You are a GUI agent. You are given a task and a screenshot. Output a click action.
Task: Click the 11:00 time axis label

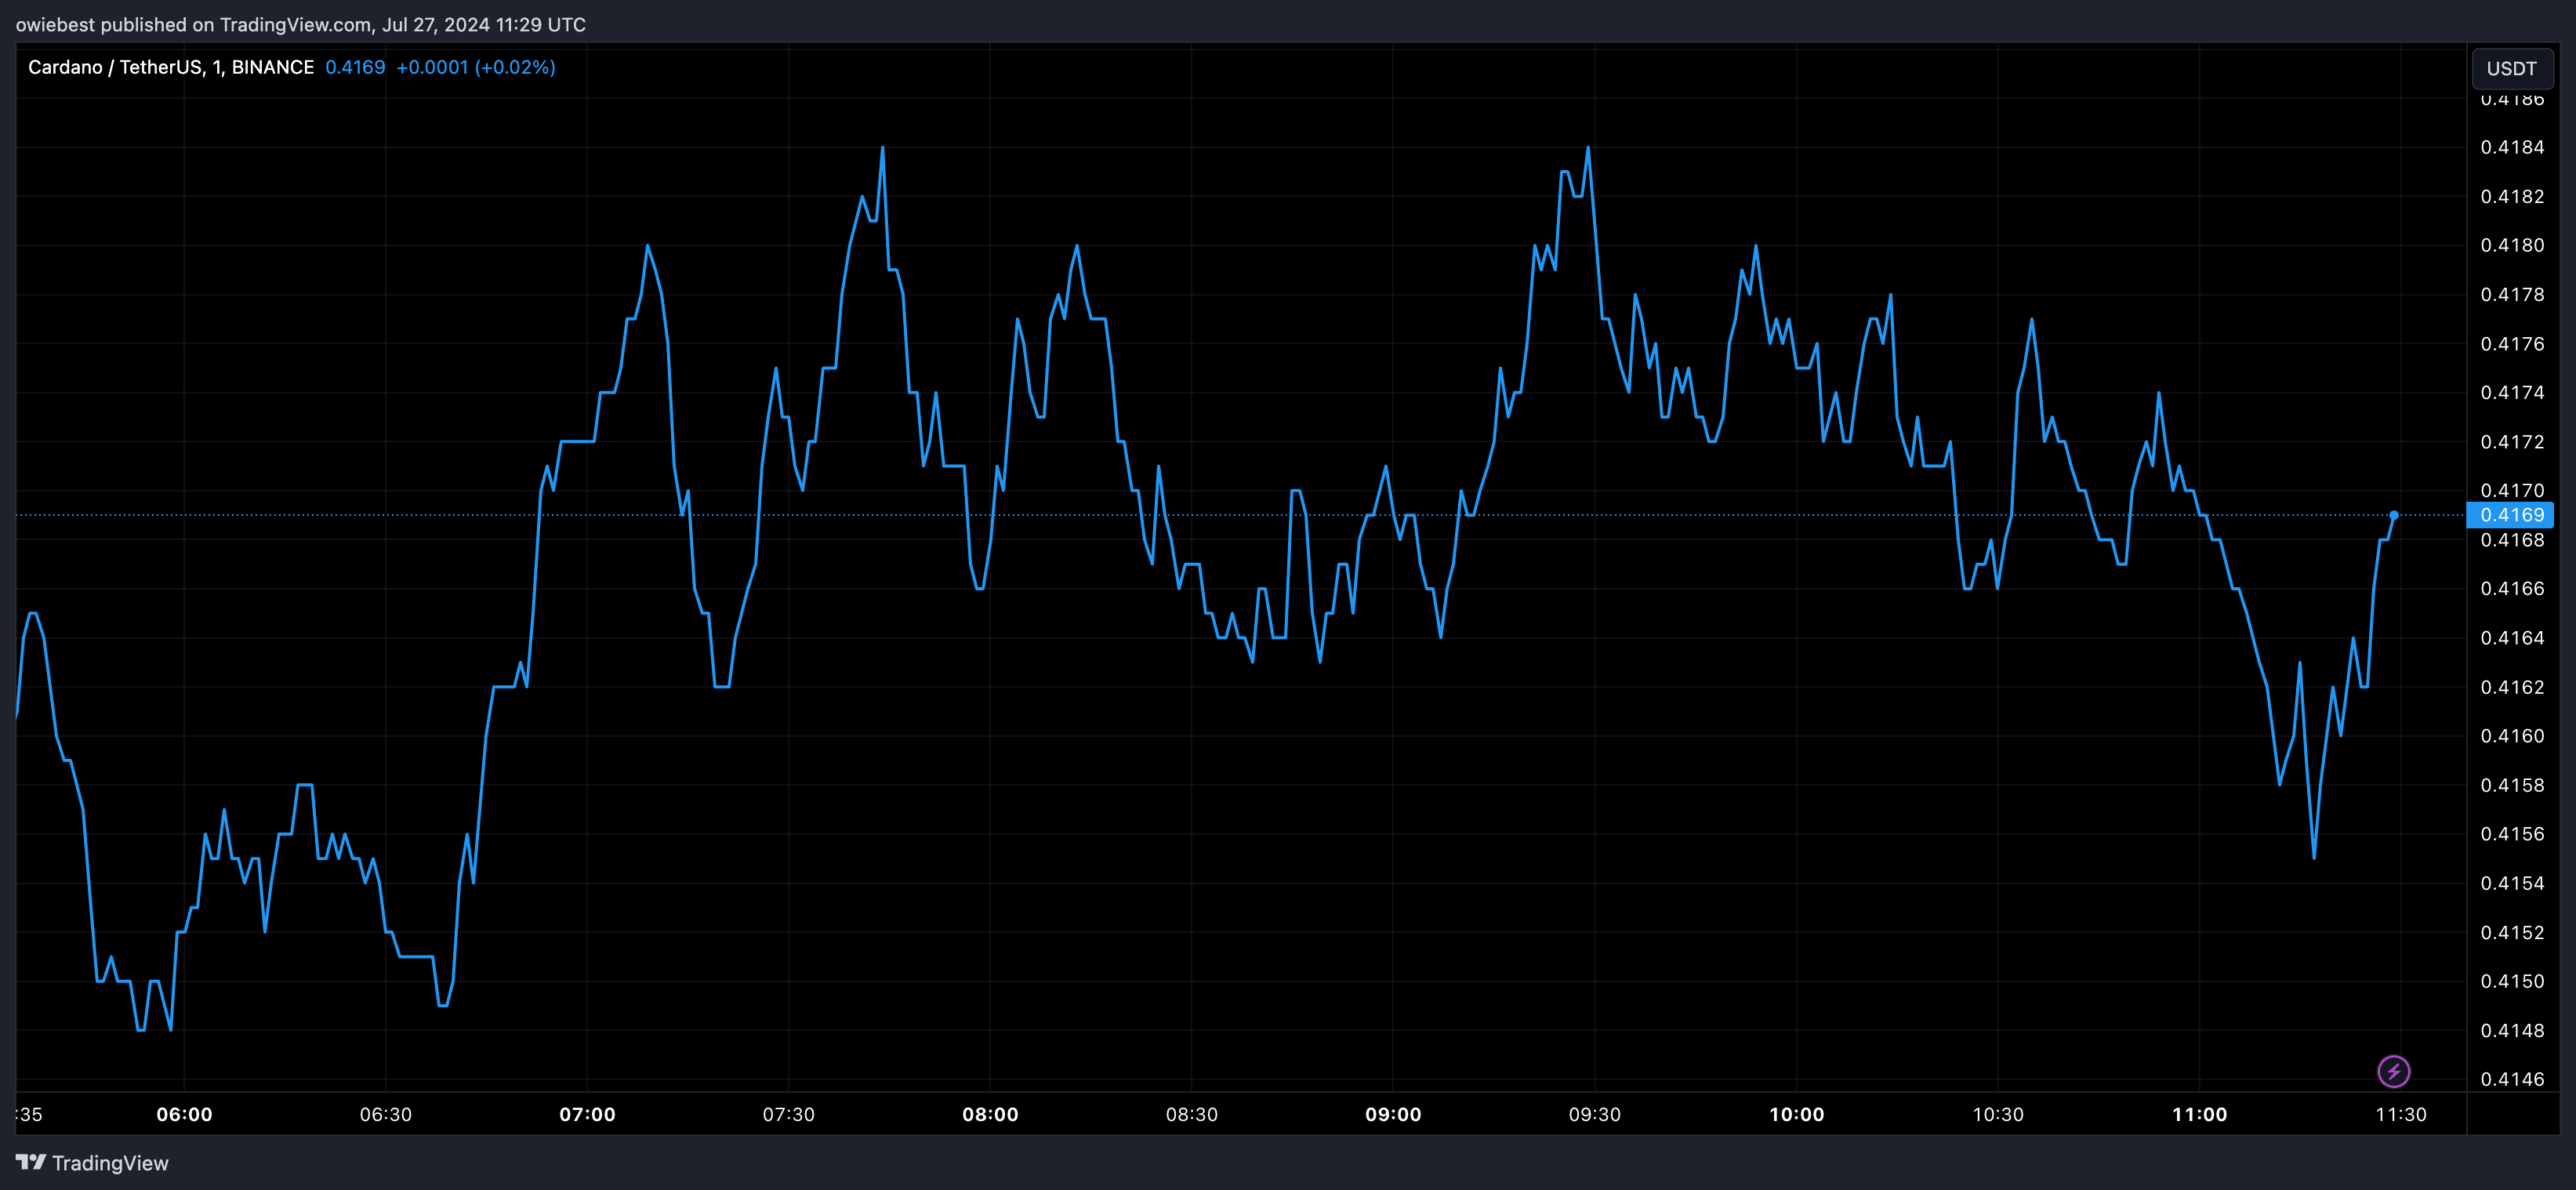pyautogui.click(x=2200, y=1114)
